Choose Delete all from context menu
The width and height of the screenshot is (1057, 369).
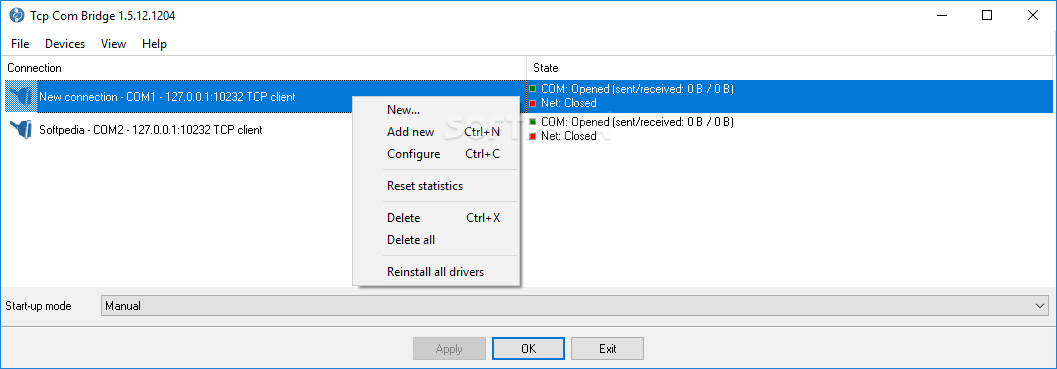click(x=436, y=239)
